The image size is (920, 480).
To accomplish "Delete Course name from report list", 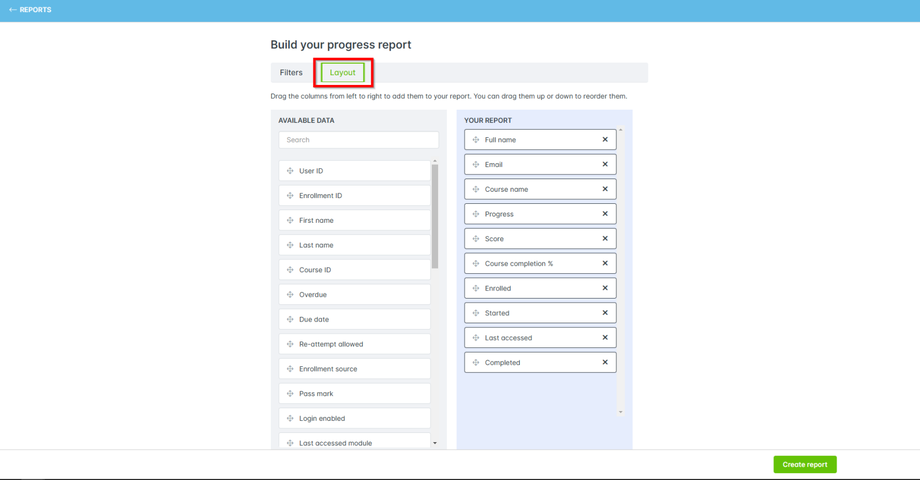I will pyautogui.click(x=605, y=189).
